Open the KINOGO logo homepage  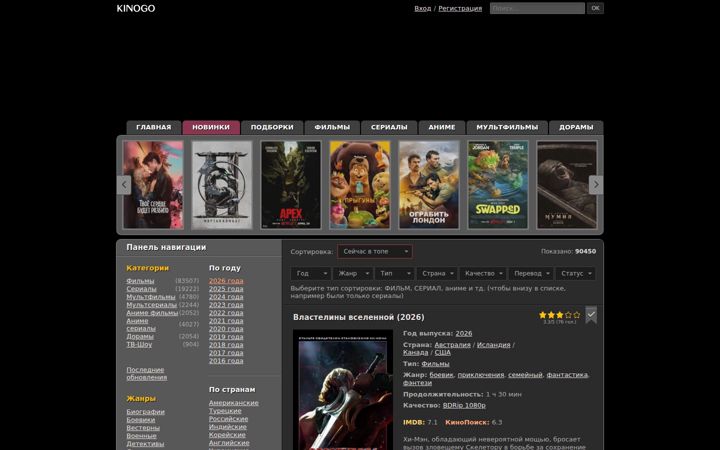click(136, 8)
